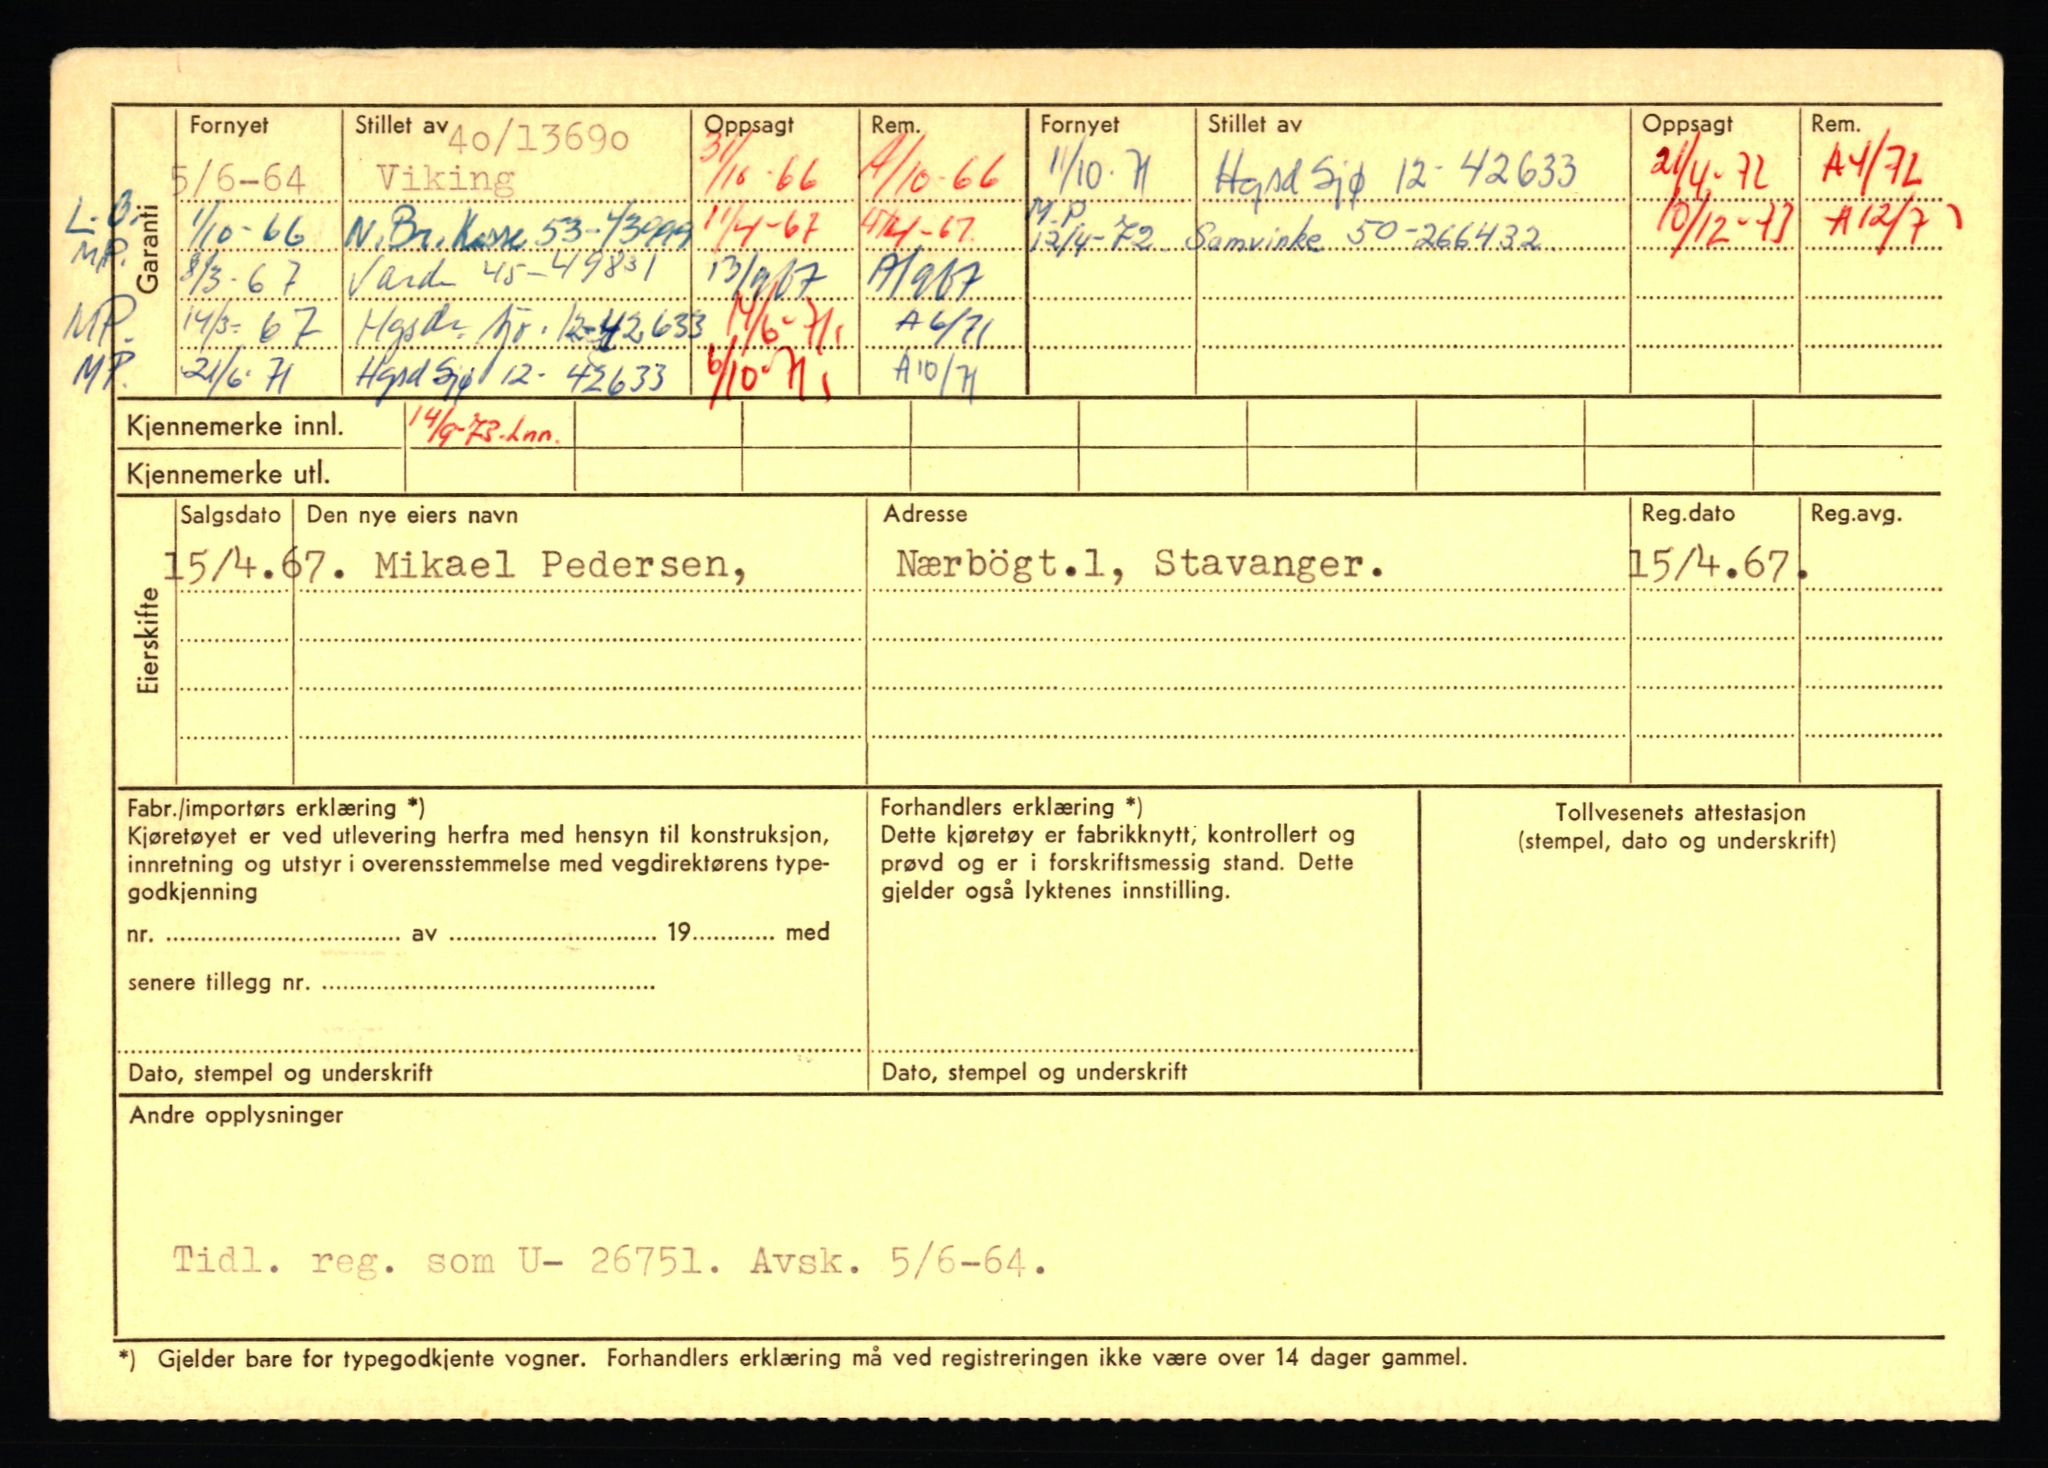2048x1468 pixels.
Task: Click the typed "15/4.67." under Reg.dato
Action: [x=1718, y=566]
